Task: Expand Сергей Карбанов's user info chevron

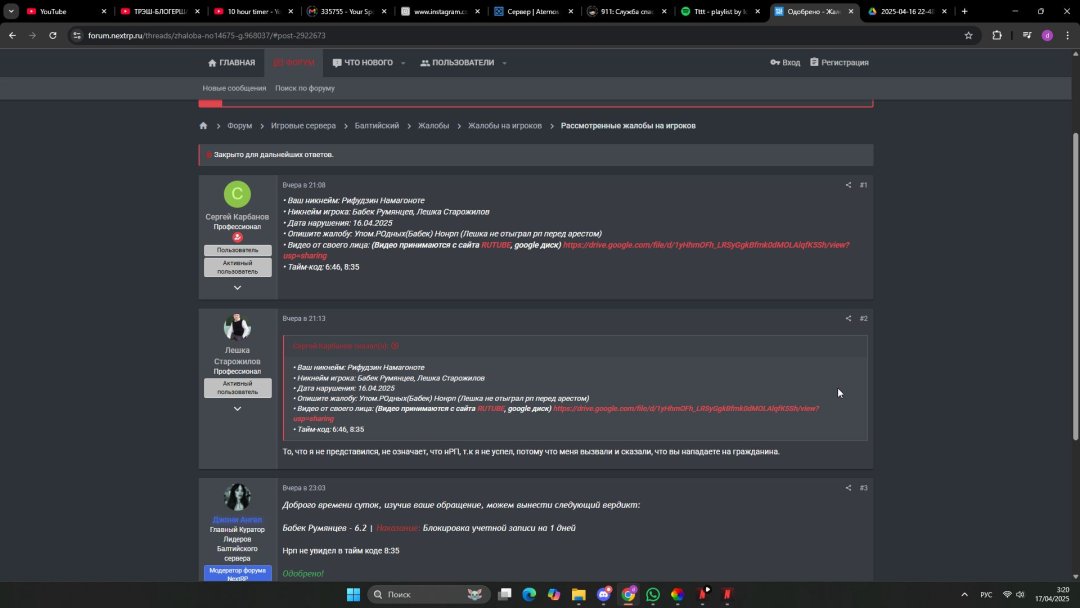Action: click(x=237, y=288)
